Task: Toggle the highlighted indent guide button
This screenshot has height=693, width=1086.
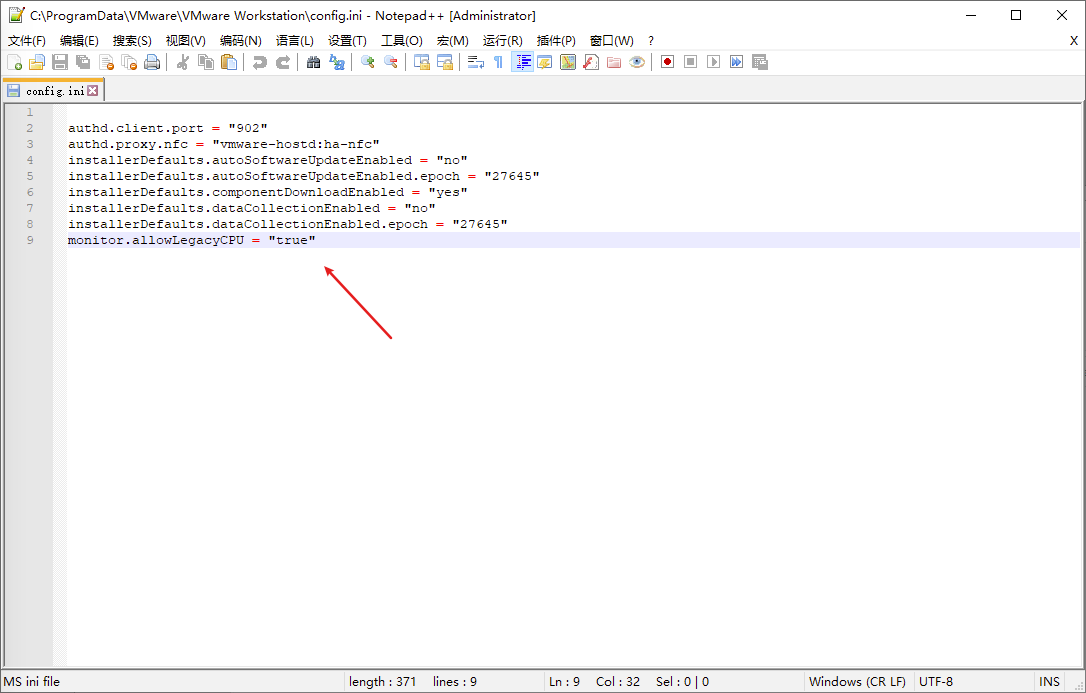Action: [x=522, y=62]
